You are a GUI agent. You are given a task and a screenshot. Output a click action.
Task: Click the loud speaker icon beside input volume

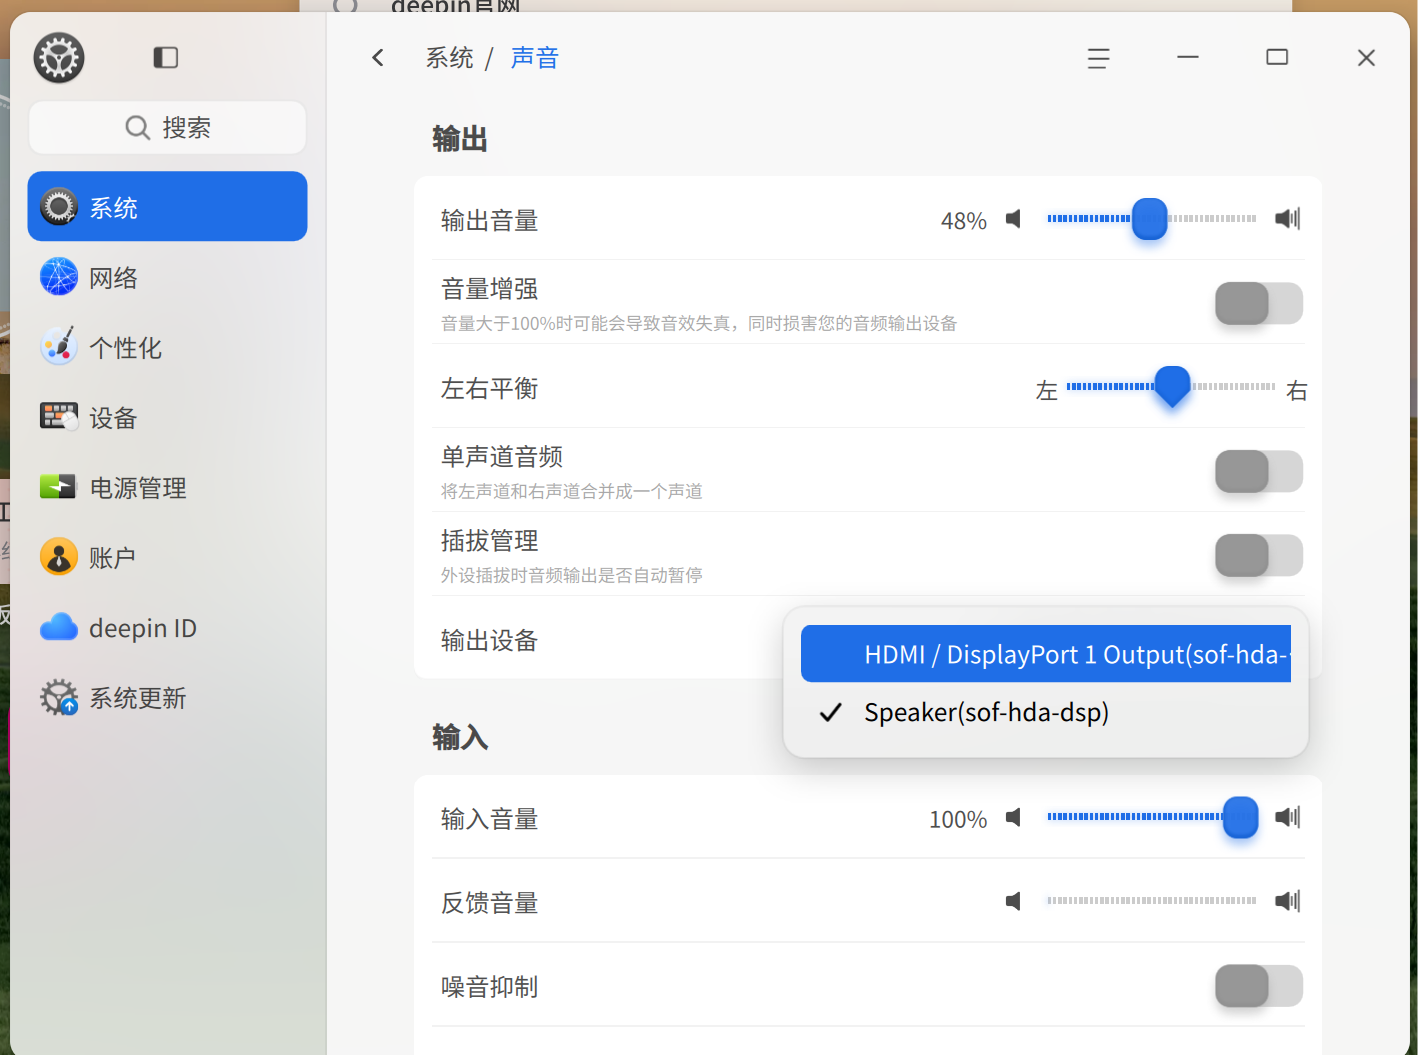[1287, 817]
